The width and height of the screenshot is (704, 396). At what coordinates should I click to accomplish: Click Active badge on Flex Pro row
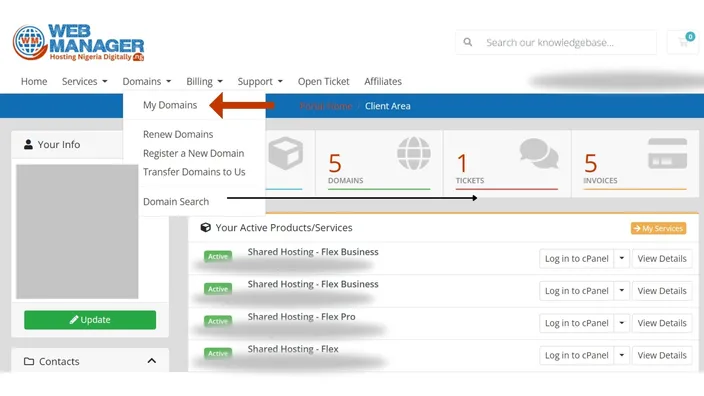pyautogui.click(x=218, y=321)
